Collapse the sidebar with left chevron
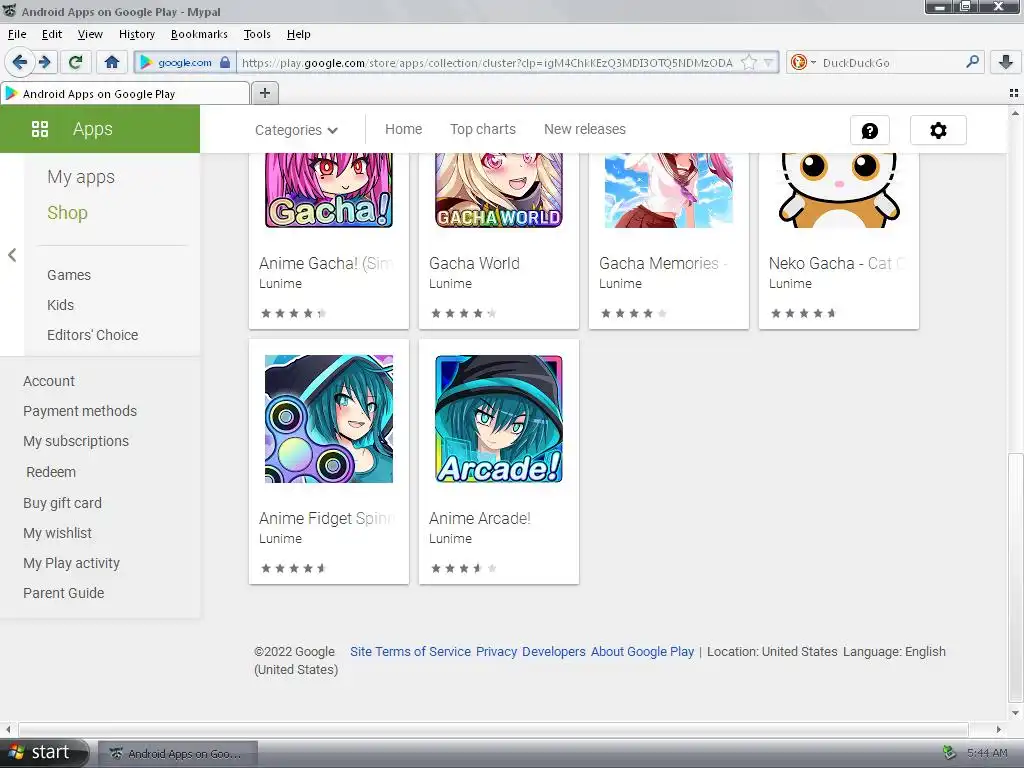This screenshot has width=1024, height=768. coord(12,255)
